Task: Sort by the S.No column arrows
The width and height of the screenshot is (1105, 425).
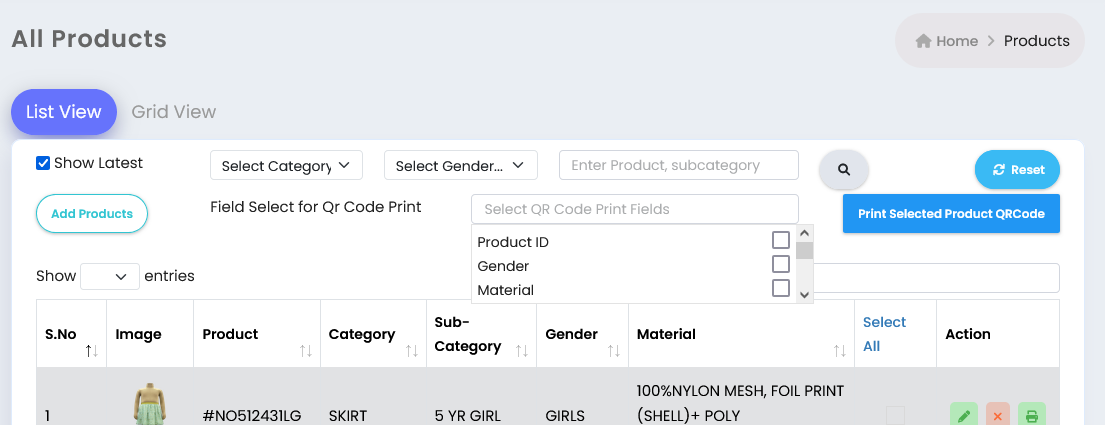Action: tap(92, 350)
